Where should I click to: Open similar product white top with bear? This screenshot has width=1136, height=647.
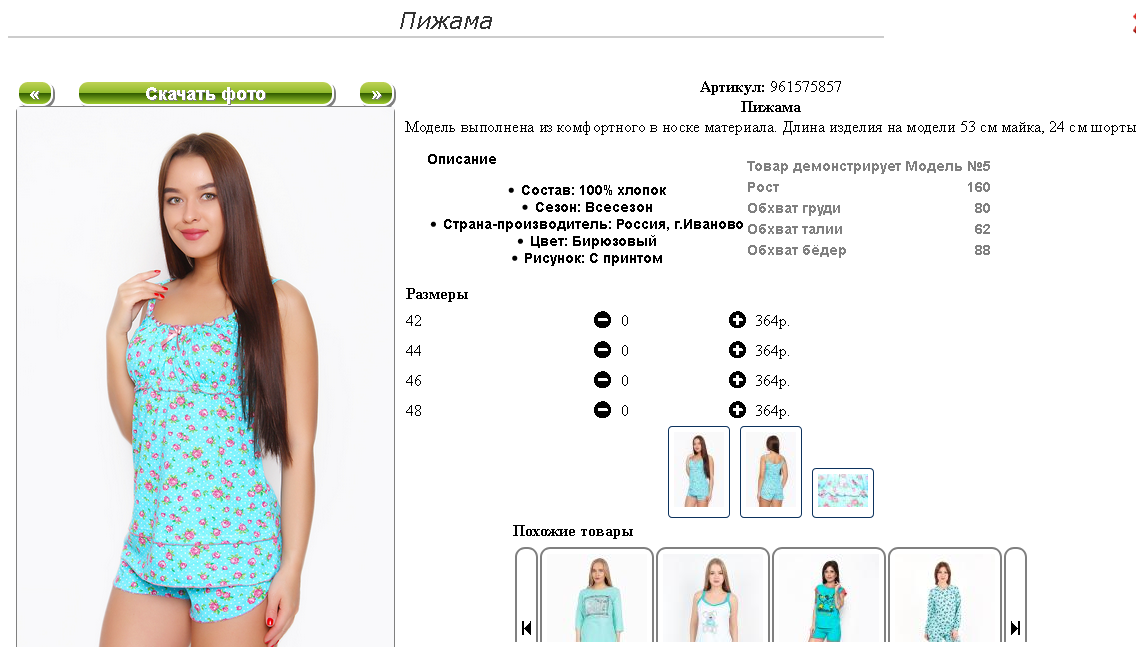pyautogui.click(x=713, y=596)
